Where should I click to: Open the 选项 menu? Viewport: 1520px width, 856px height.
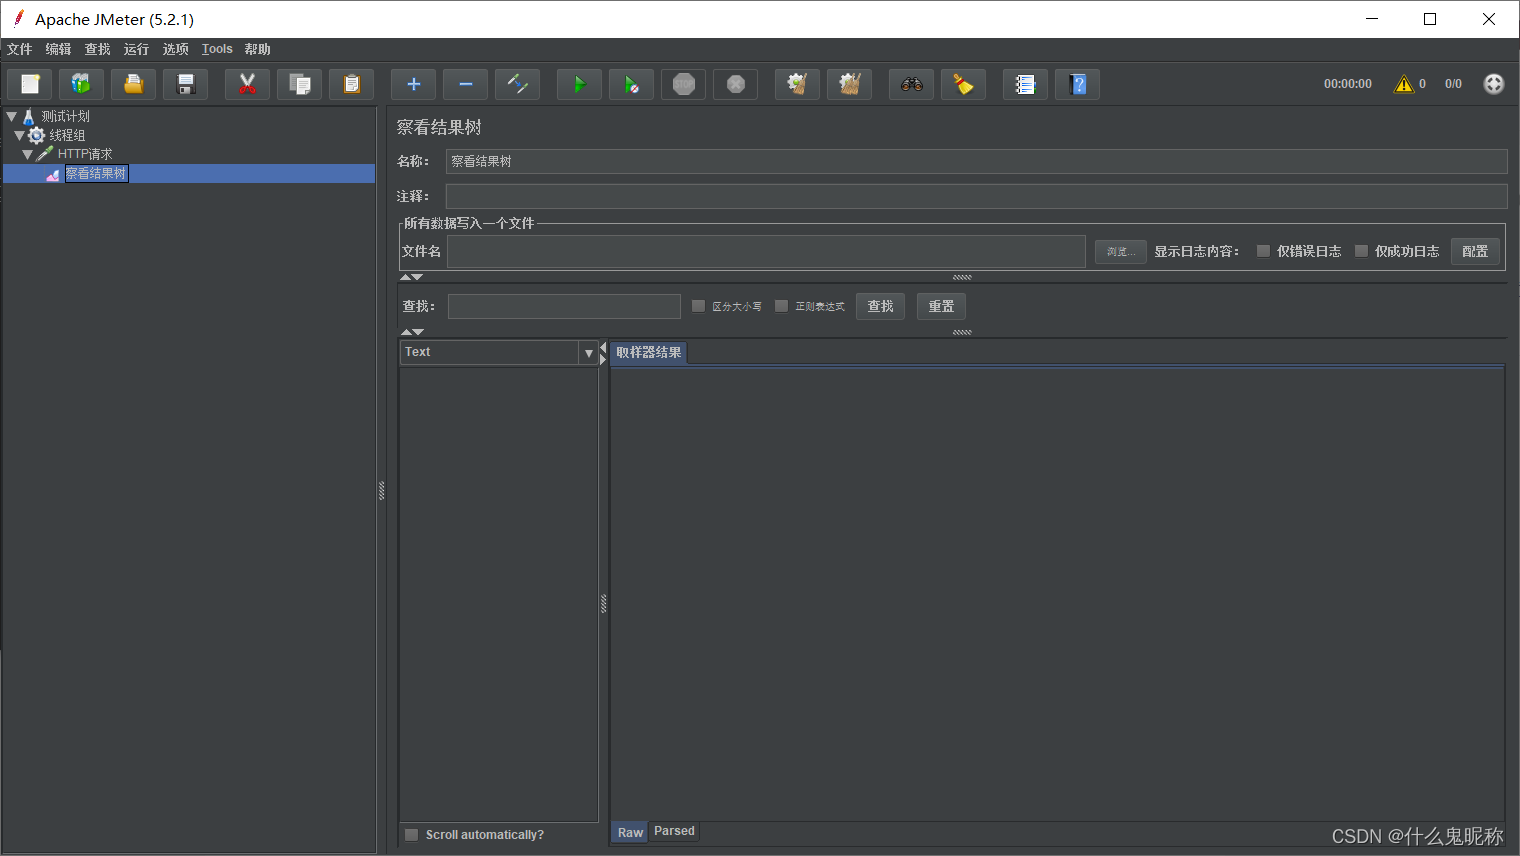175,49
